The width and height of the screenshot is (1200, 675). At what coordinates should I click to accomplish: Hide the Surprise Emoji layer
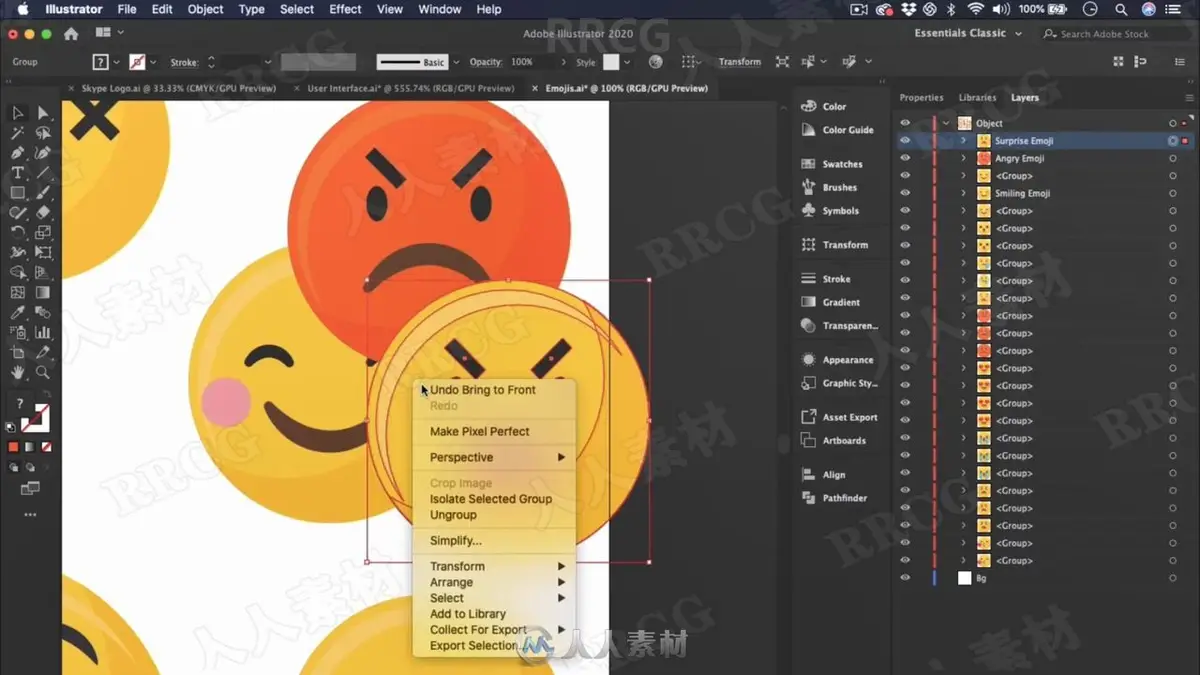click(x=905, y=141)
